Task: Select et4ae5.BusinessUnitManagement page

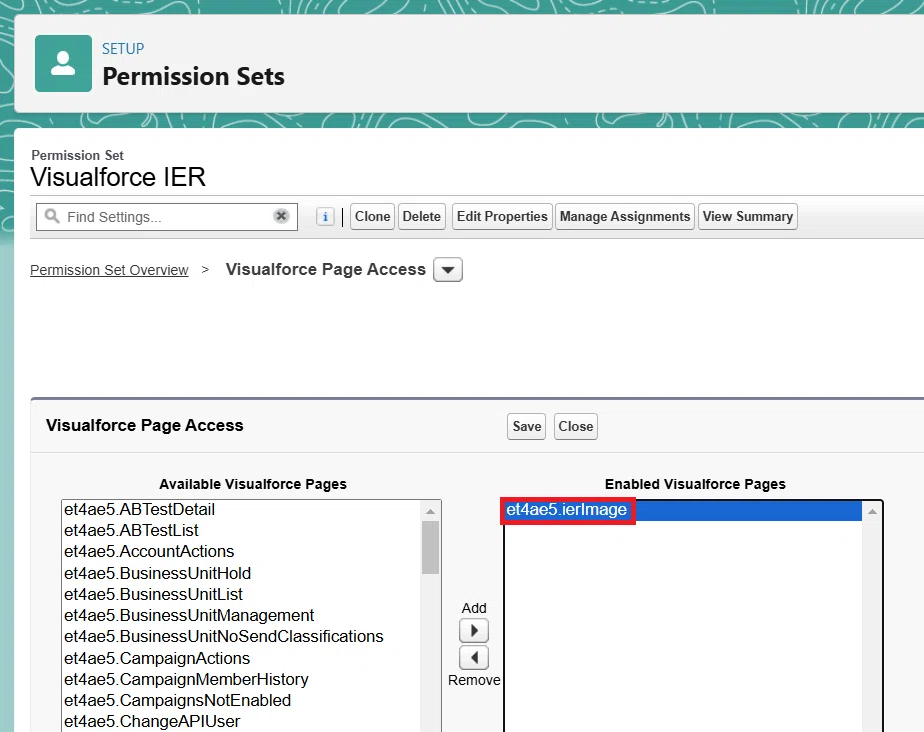Action: (240, 615)
